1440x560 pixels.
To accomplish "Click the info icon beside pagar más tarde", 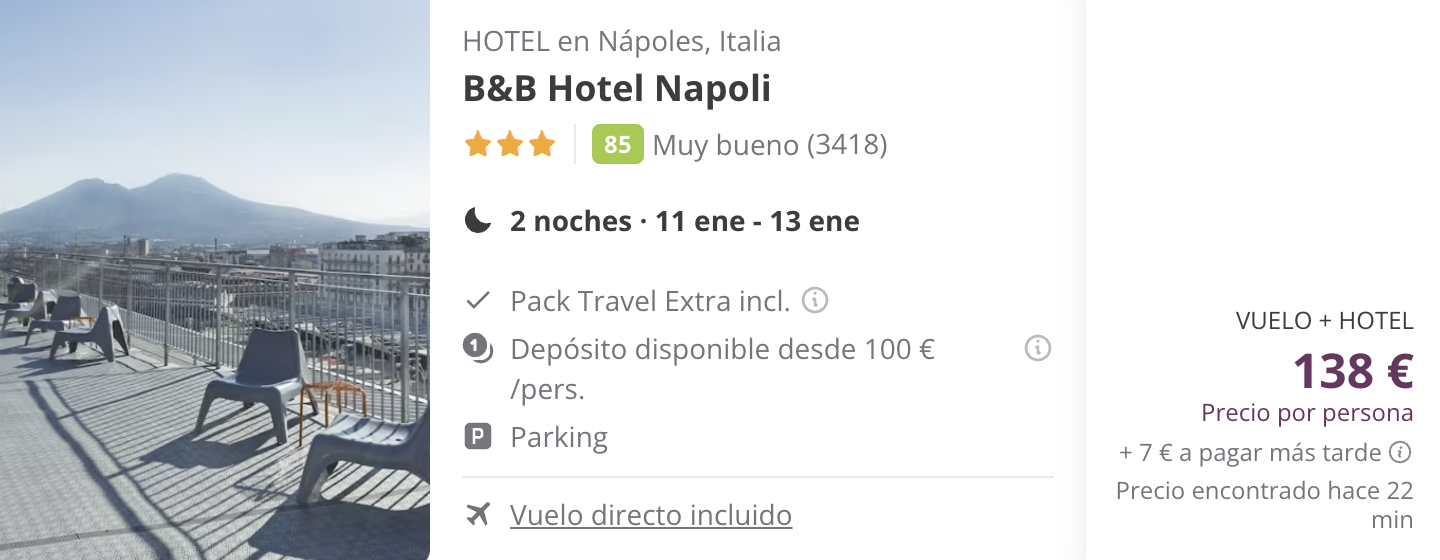I will coord(1400,452).
